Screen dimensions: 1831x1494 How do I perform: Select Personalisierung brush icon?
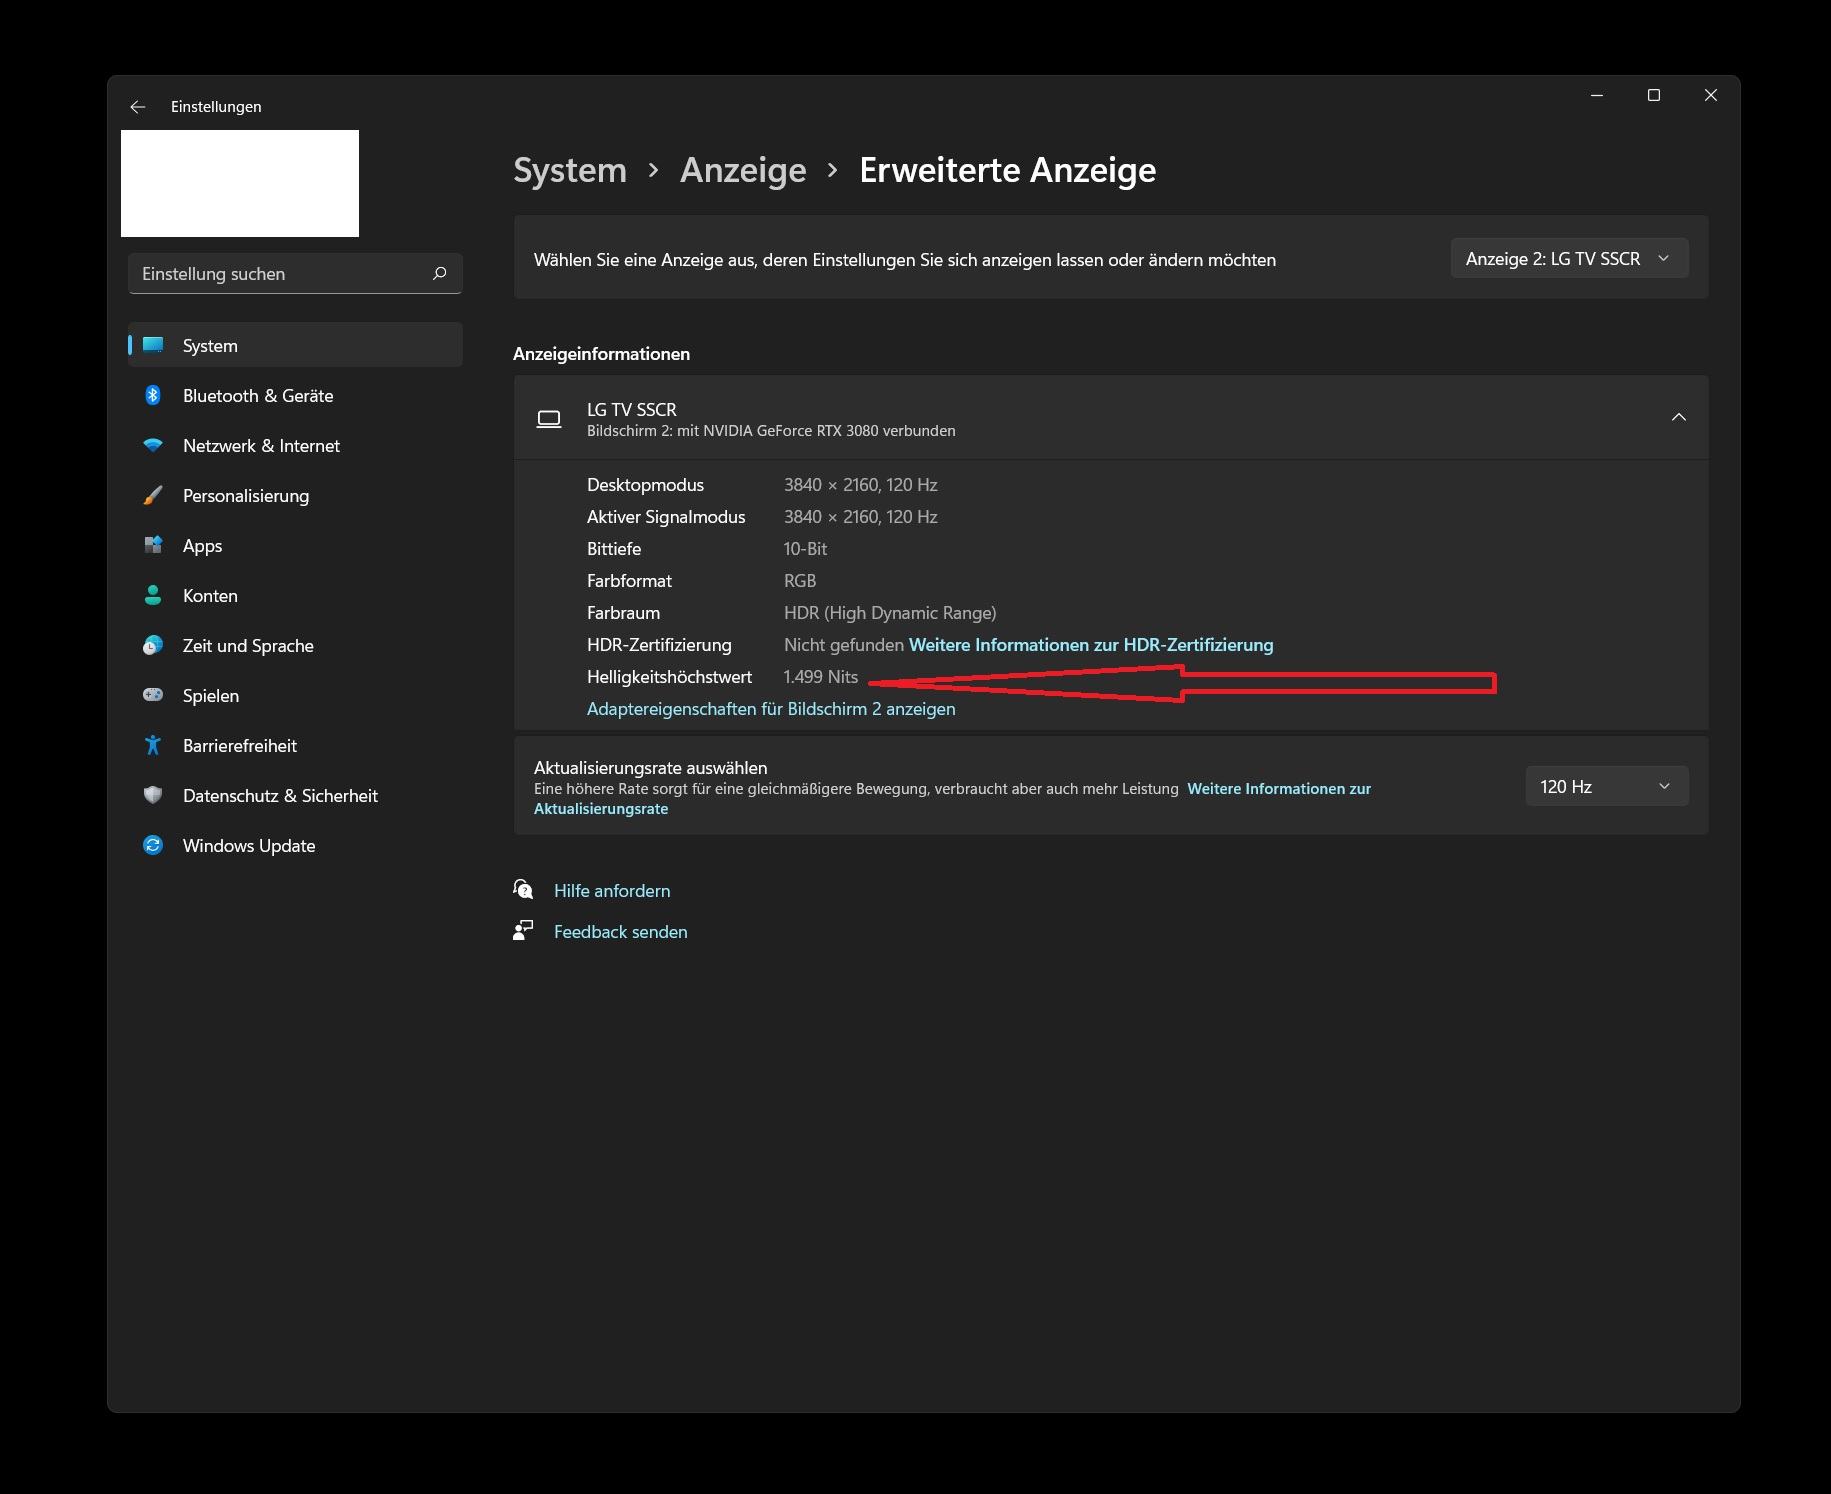pos(153,496)
